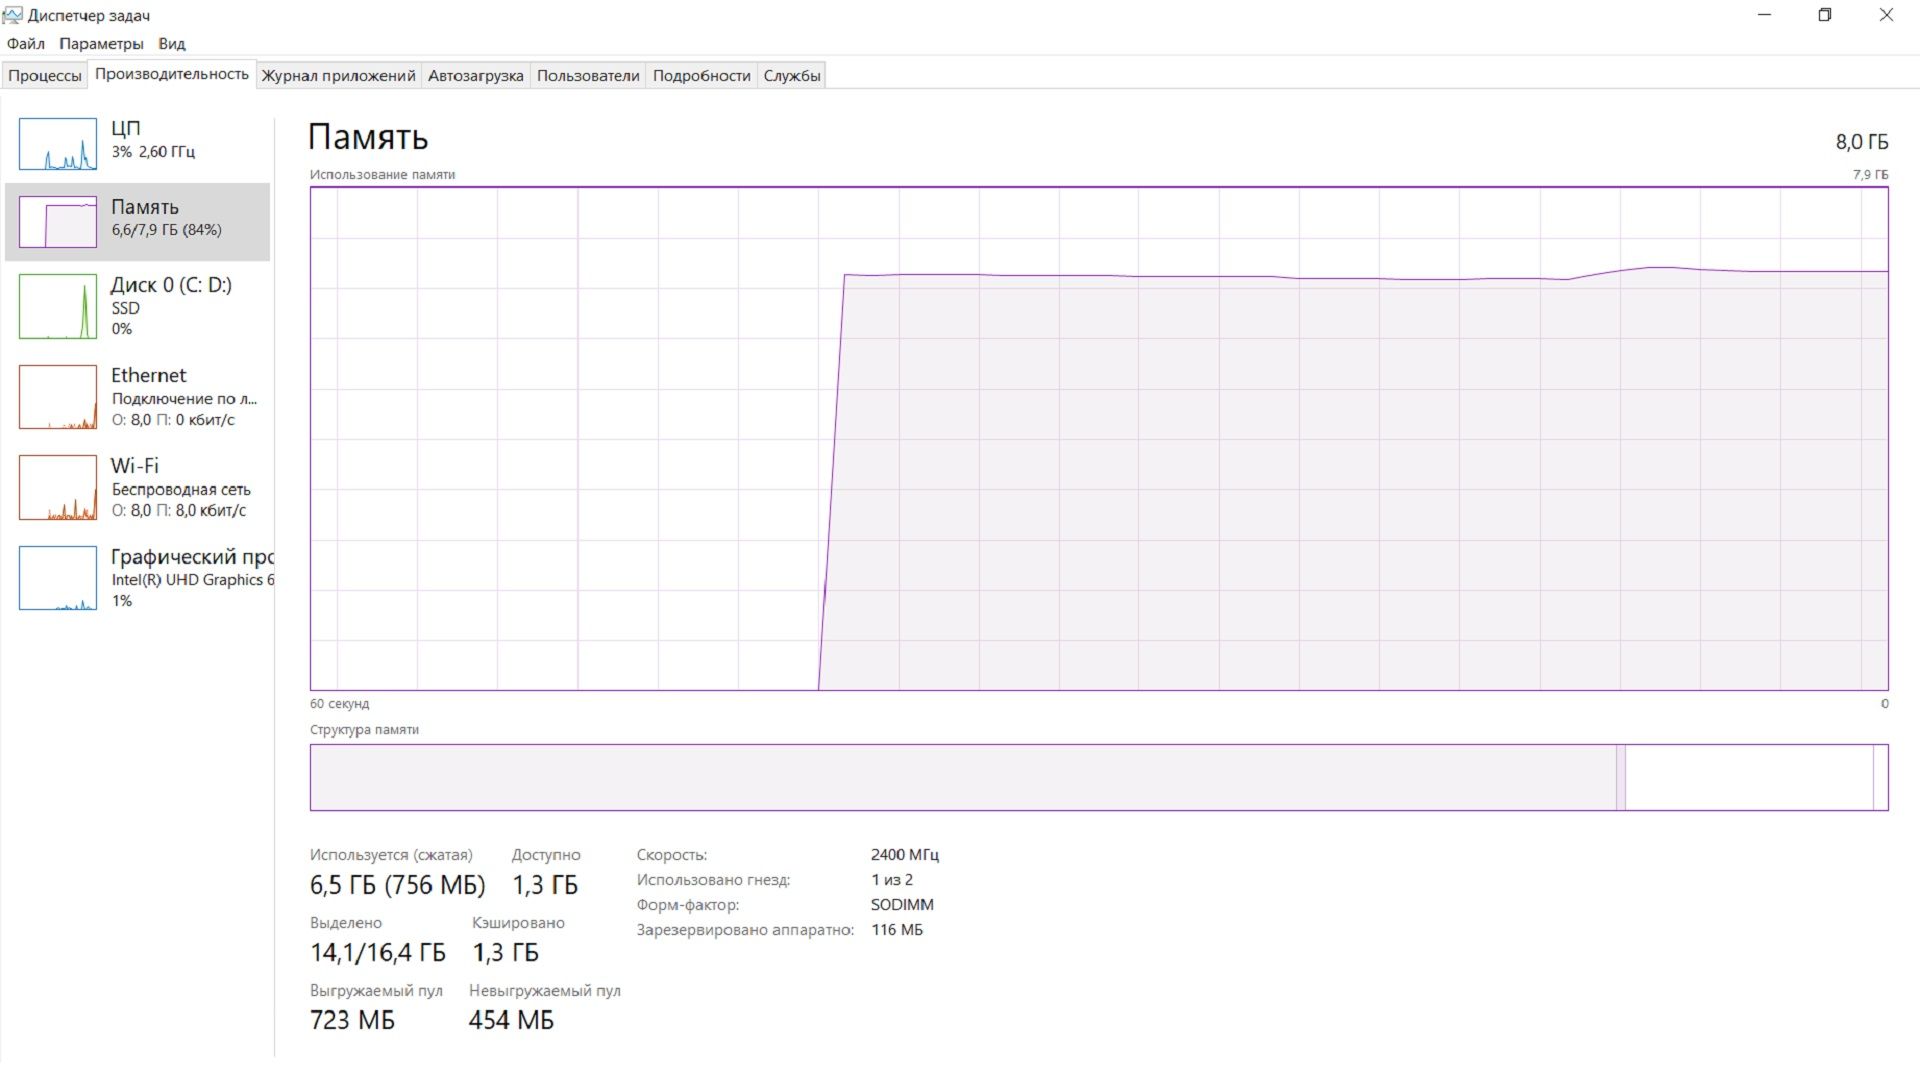Select the Память memory graph thumbnail
1920x1080 pixels.
pos(58,221)
